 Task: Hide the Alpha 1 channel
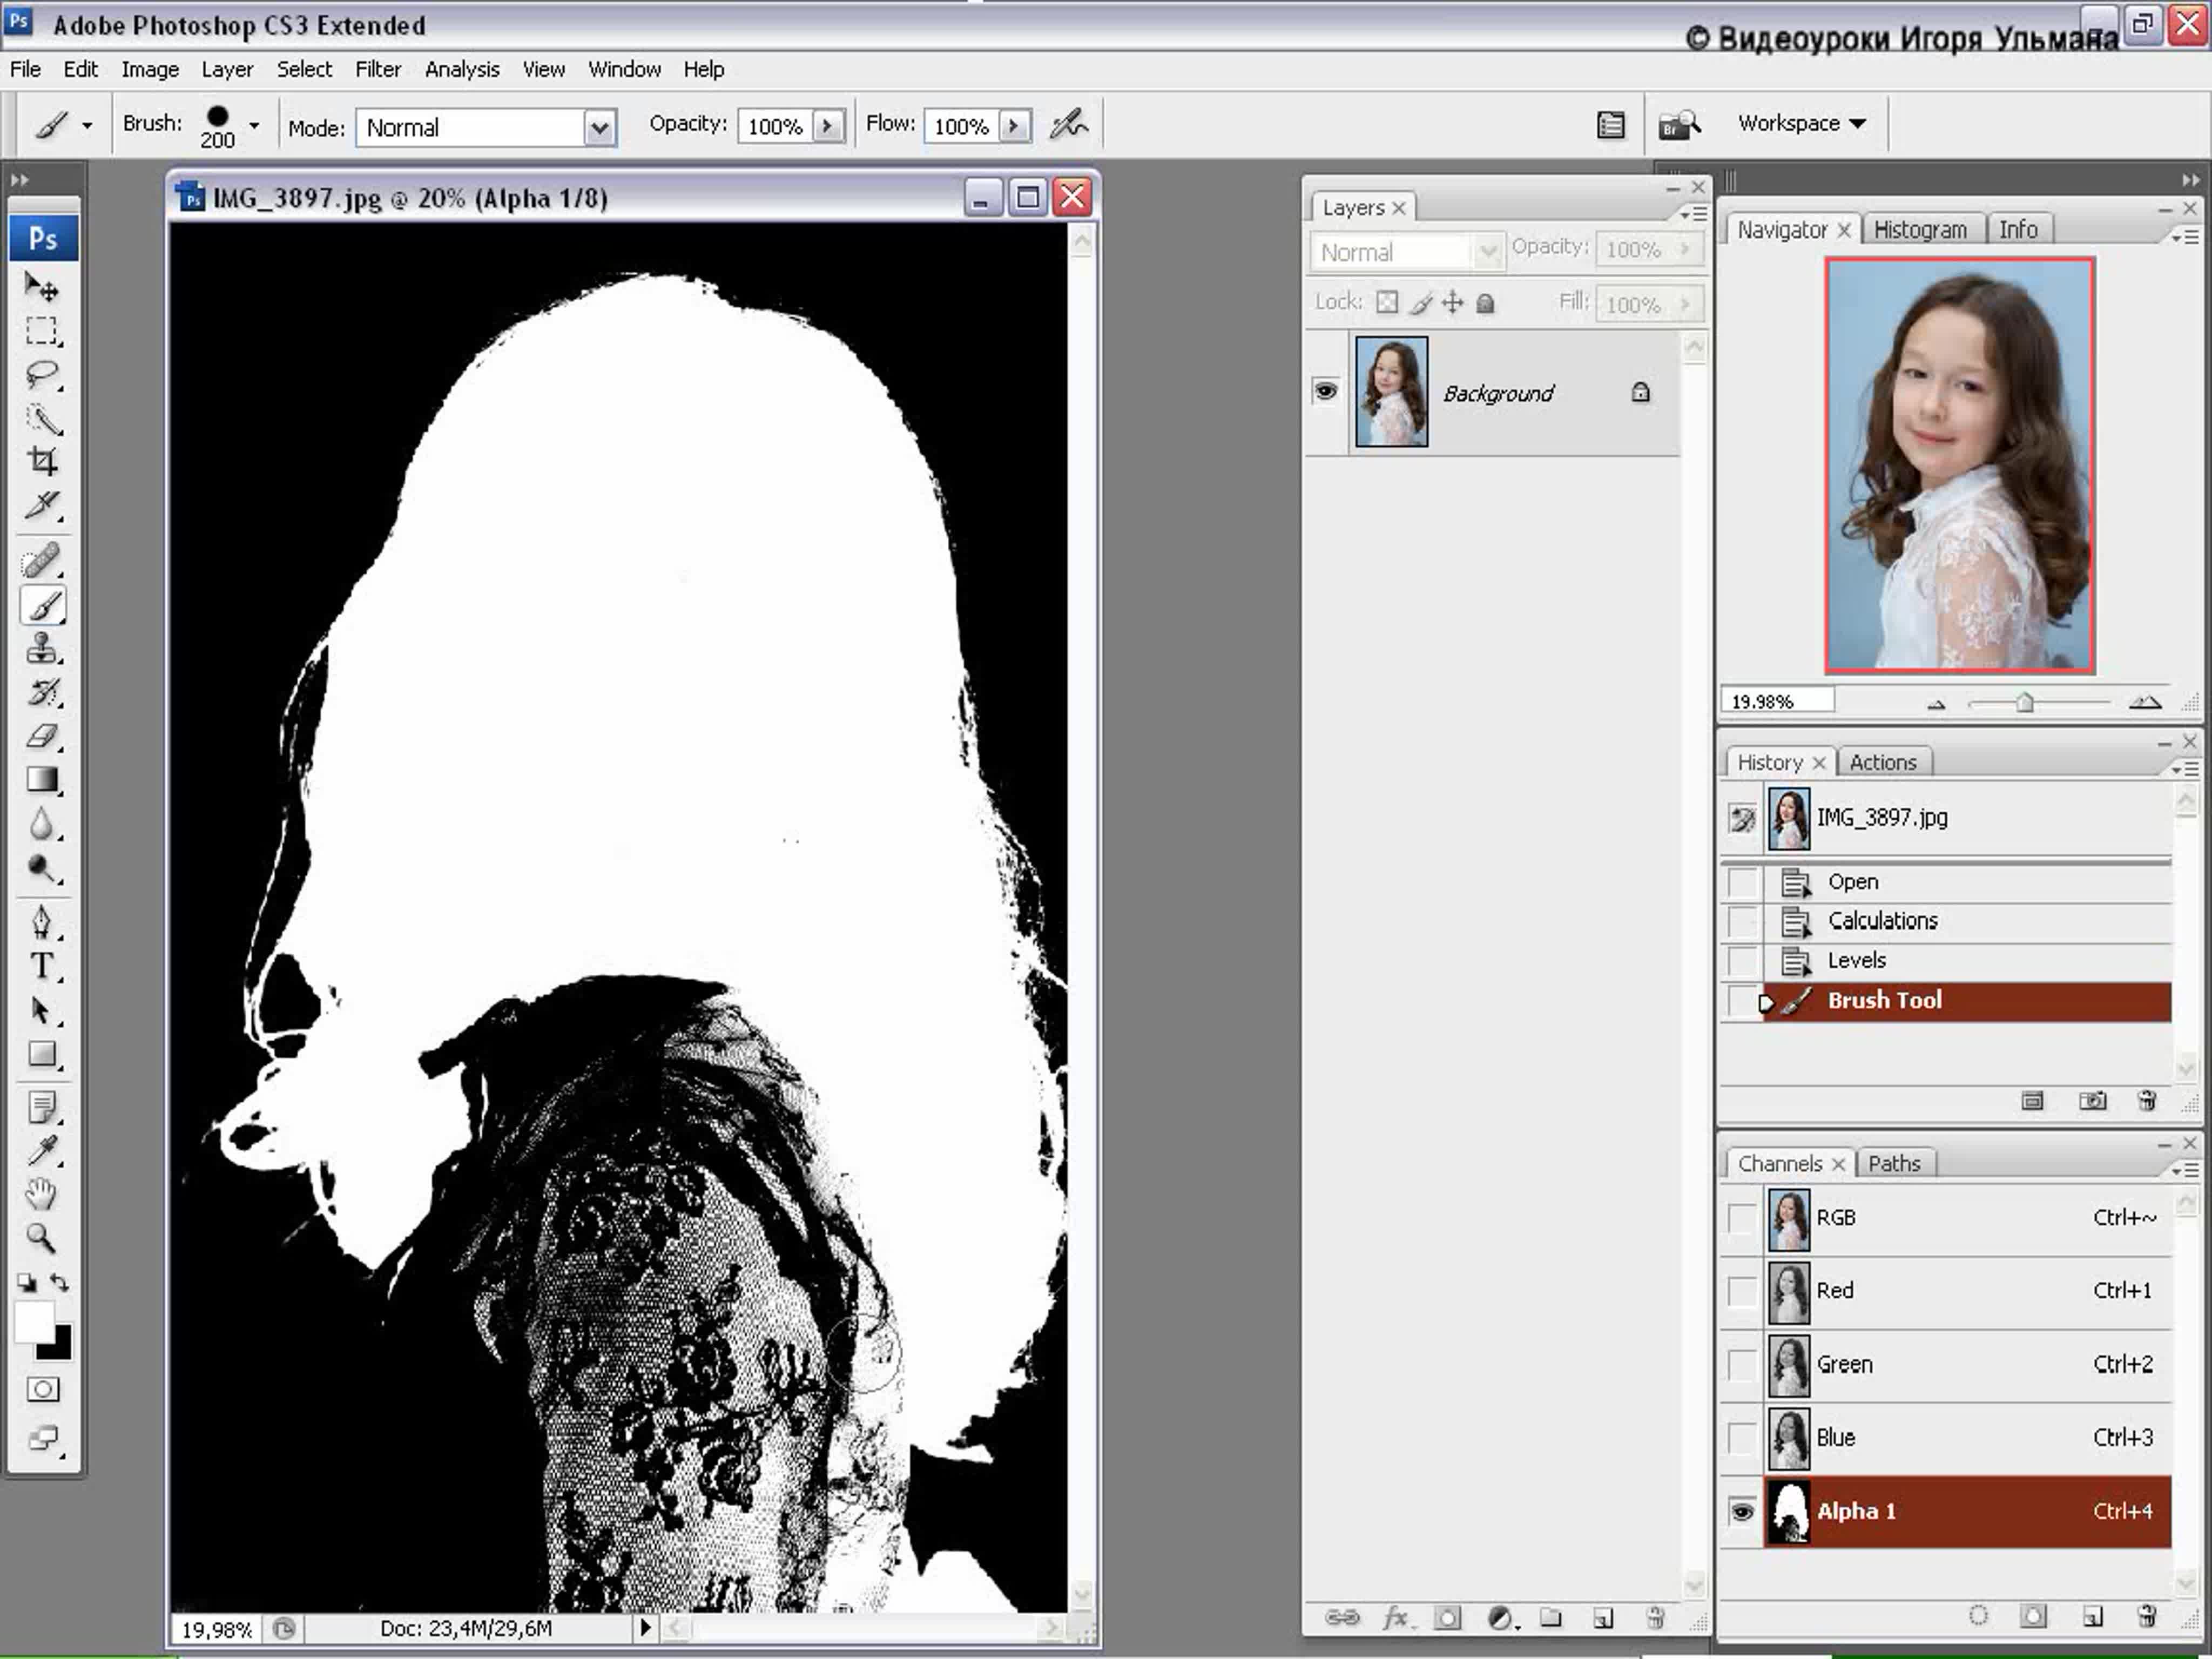(1741, 1511)
